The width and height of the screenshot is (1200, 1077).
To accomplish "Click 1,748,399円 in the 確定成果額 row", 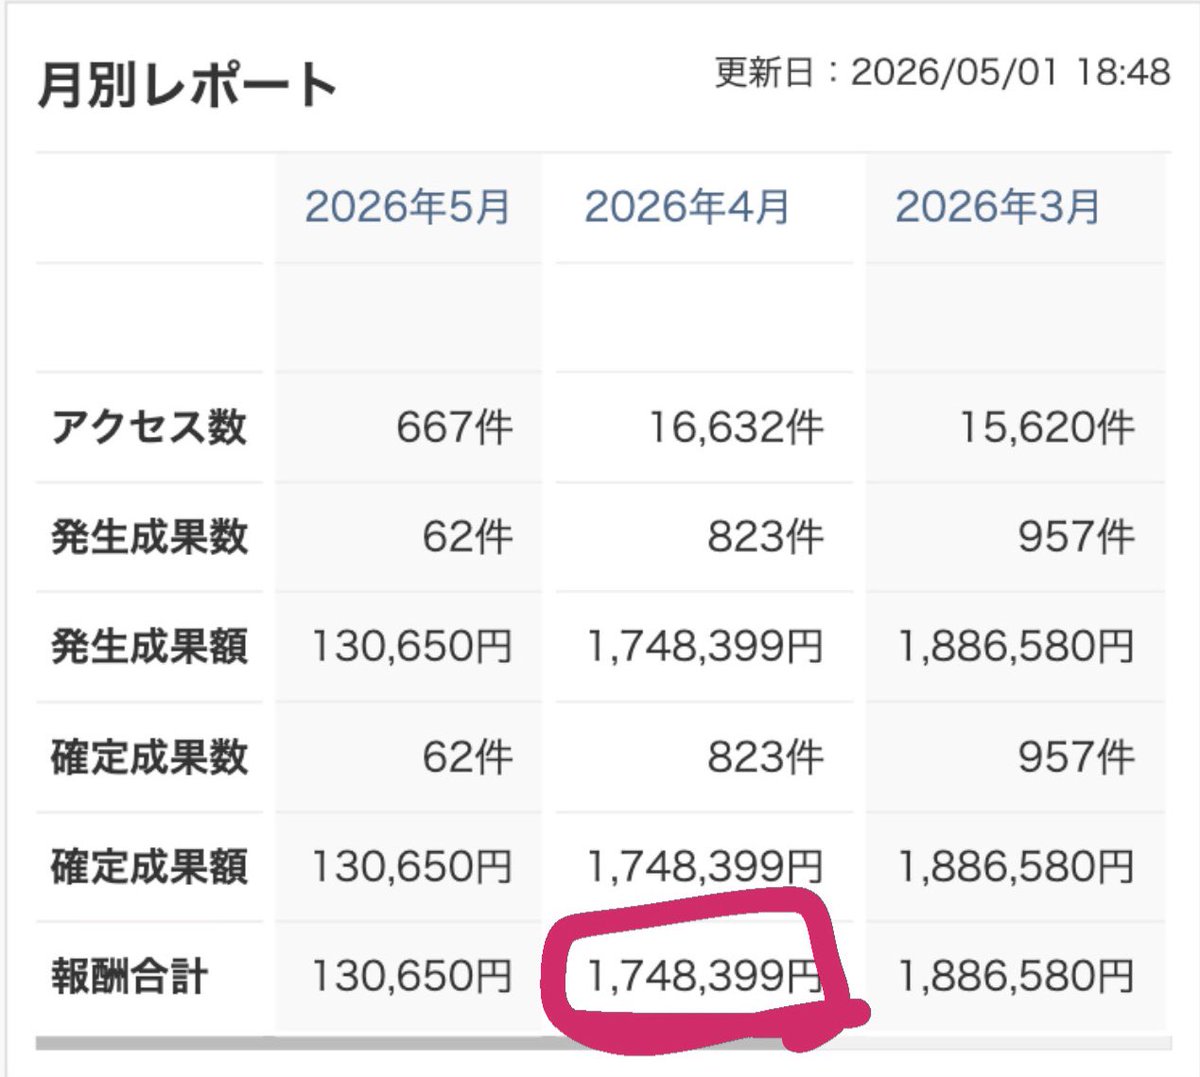I will 705,868.
